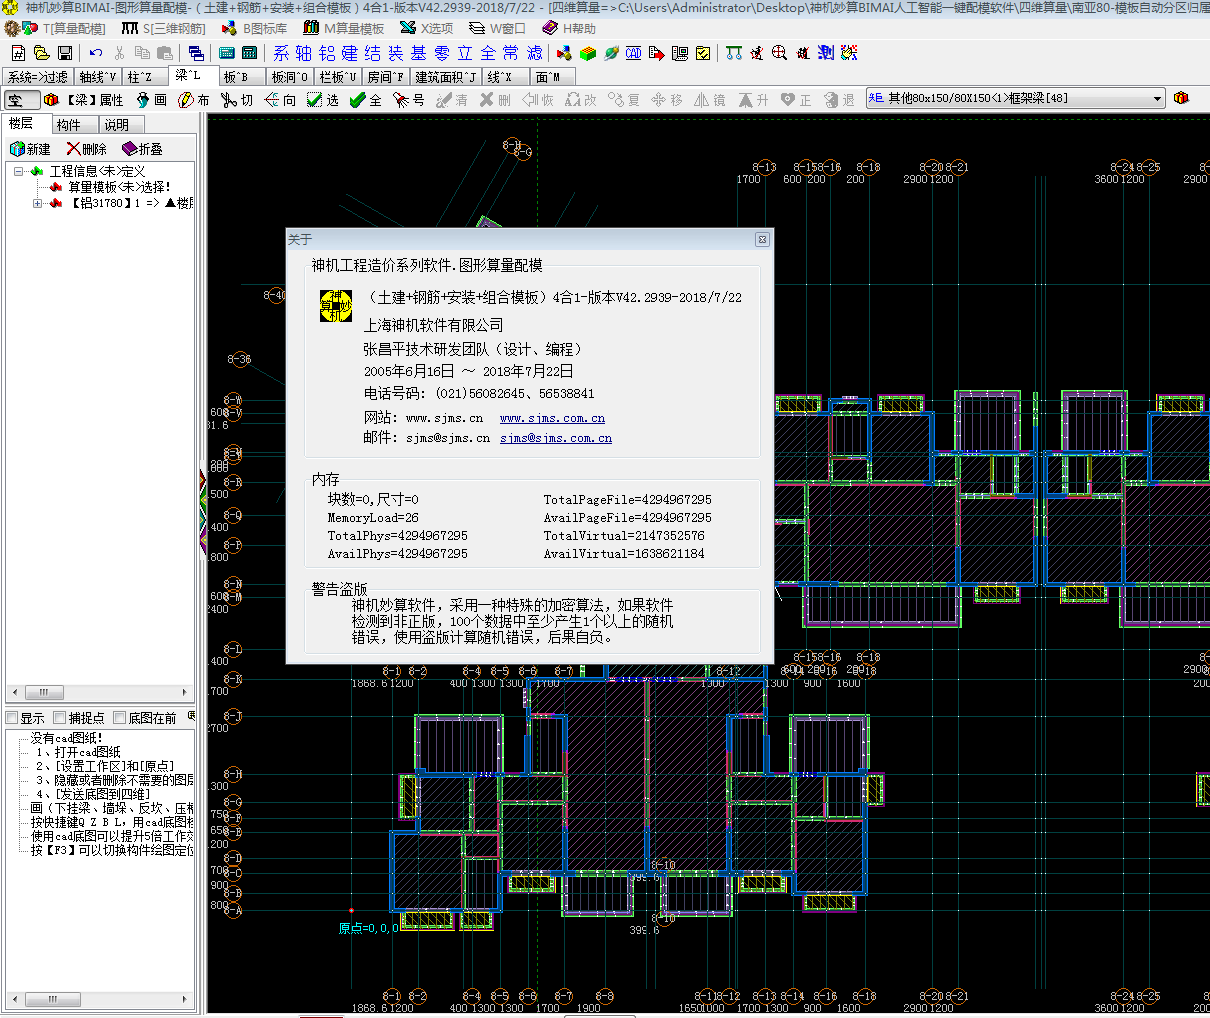The image size is (1210, 1018).
Task: Click the 折叠 collapse button
Action: pyautogui.click(x=143, y=149)
